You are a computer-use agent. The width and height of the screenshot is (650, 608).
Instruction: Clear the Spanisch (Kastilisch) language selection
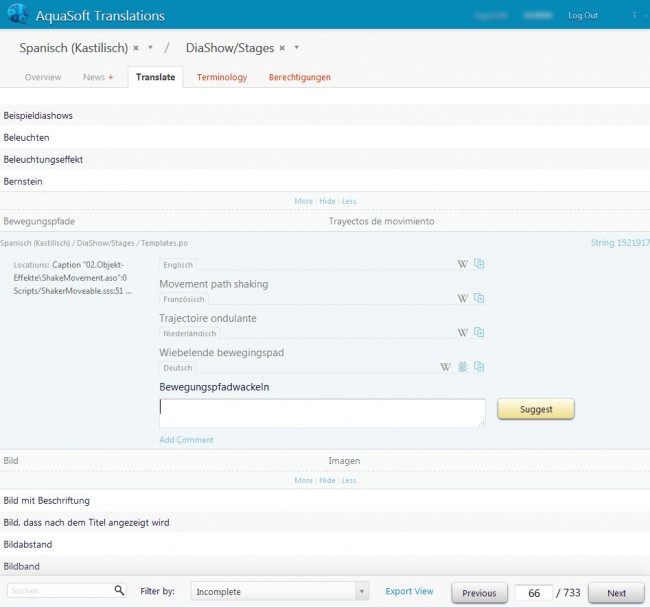click(136, 48)
